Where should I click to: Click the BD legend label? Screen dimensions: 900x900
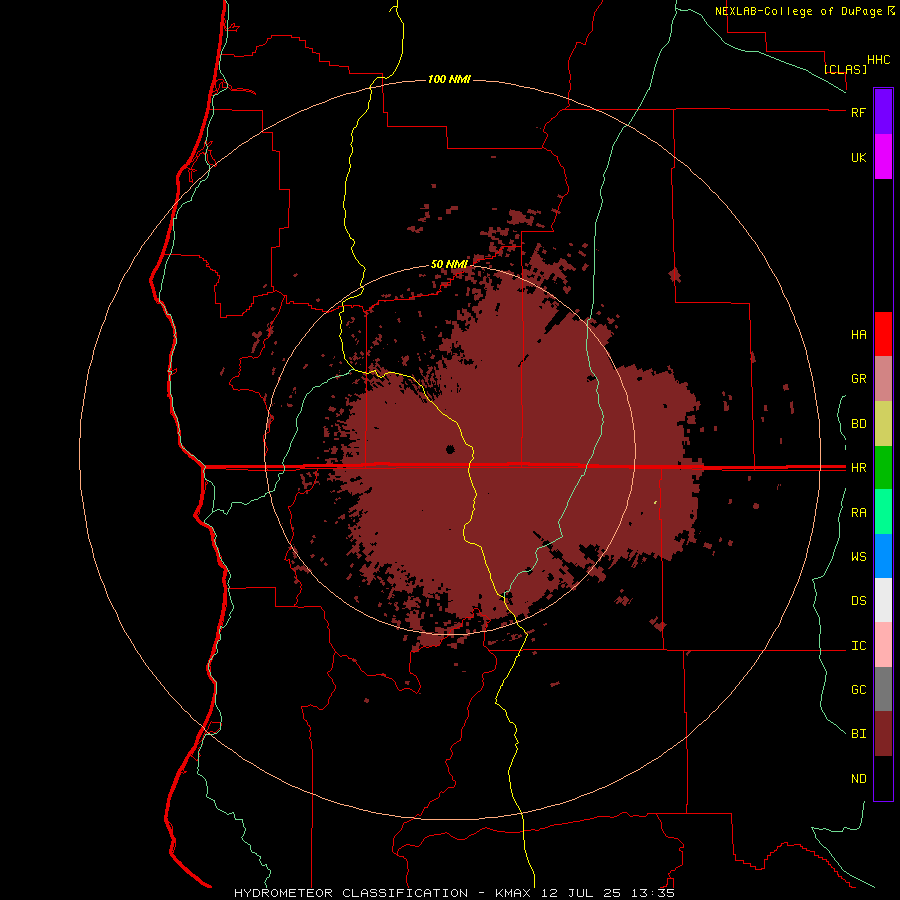[x=858, y=424]
